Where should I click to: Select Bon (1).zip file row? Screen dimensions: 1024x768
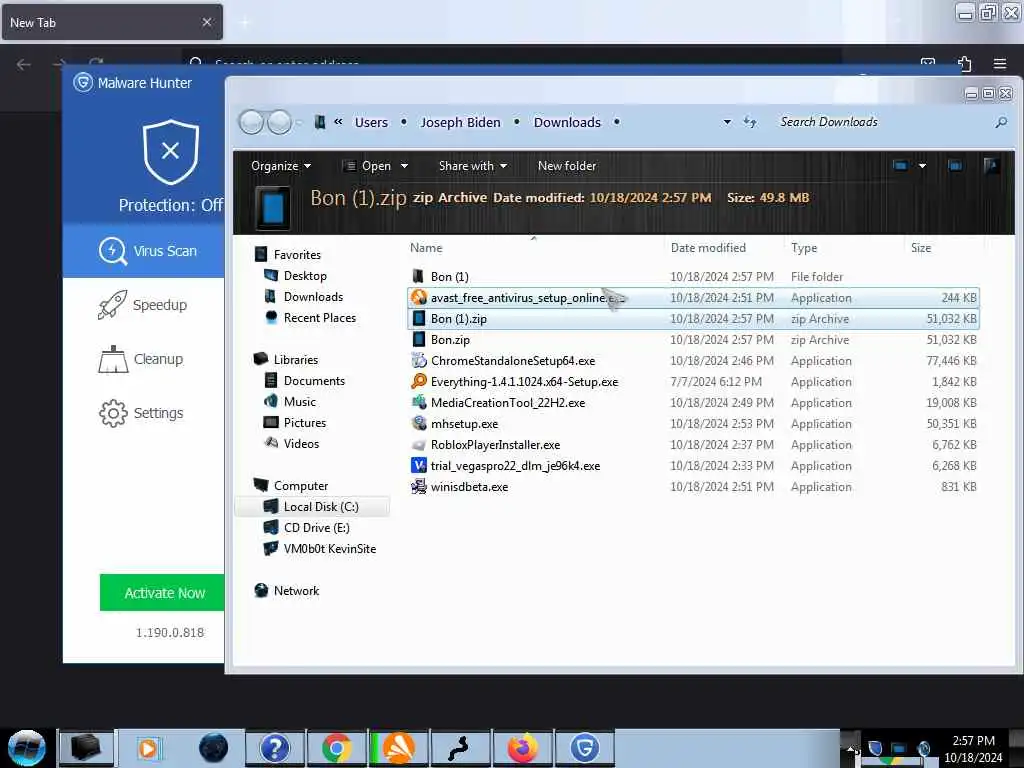click(x=693, y=319)
